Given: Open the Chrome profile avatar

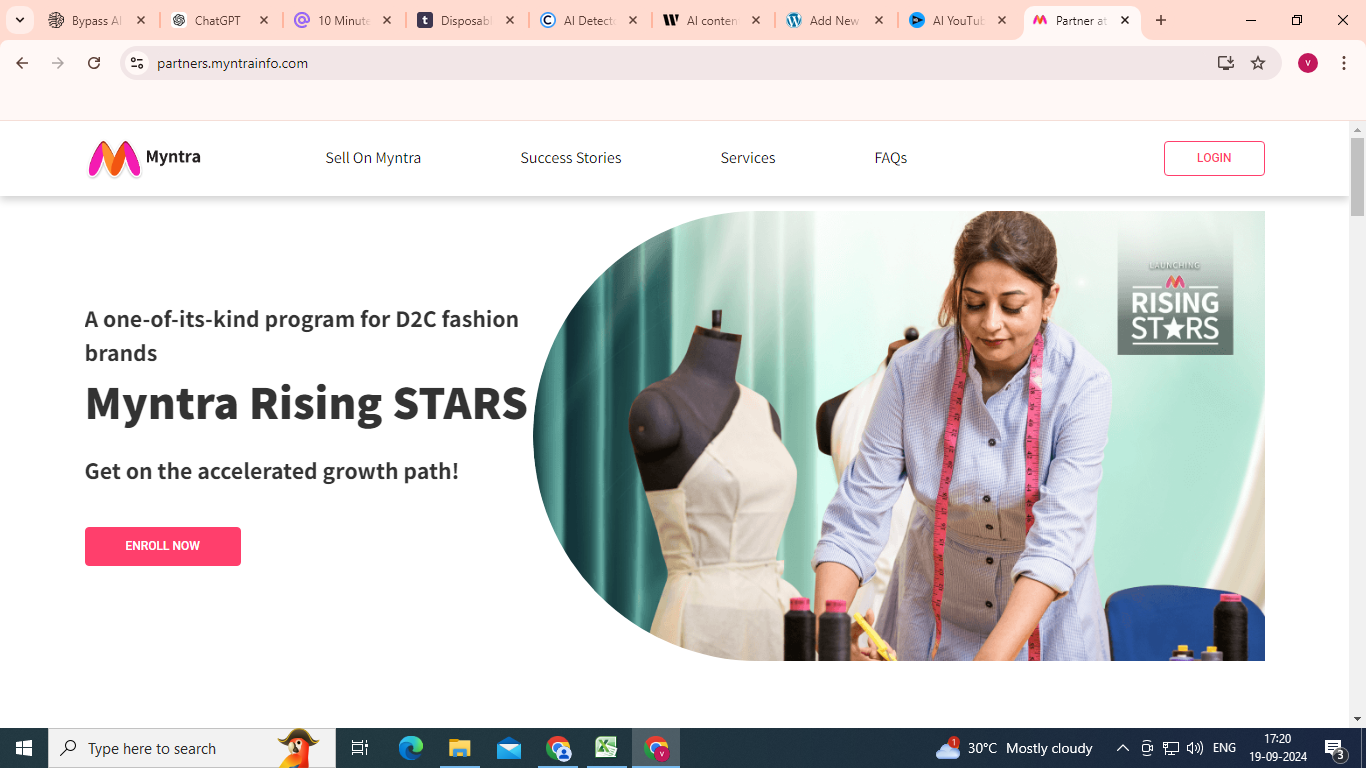Looking at the screenshot, I should 1308,63.
